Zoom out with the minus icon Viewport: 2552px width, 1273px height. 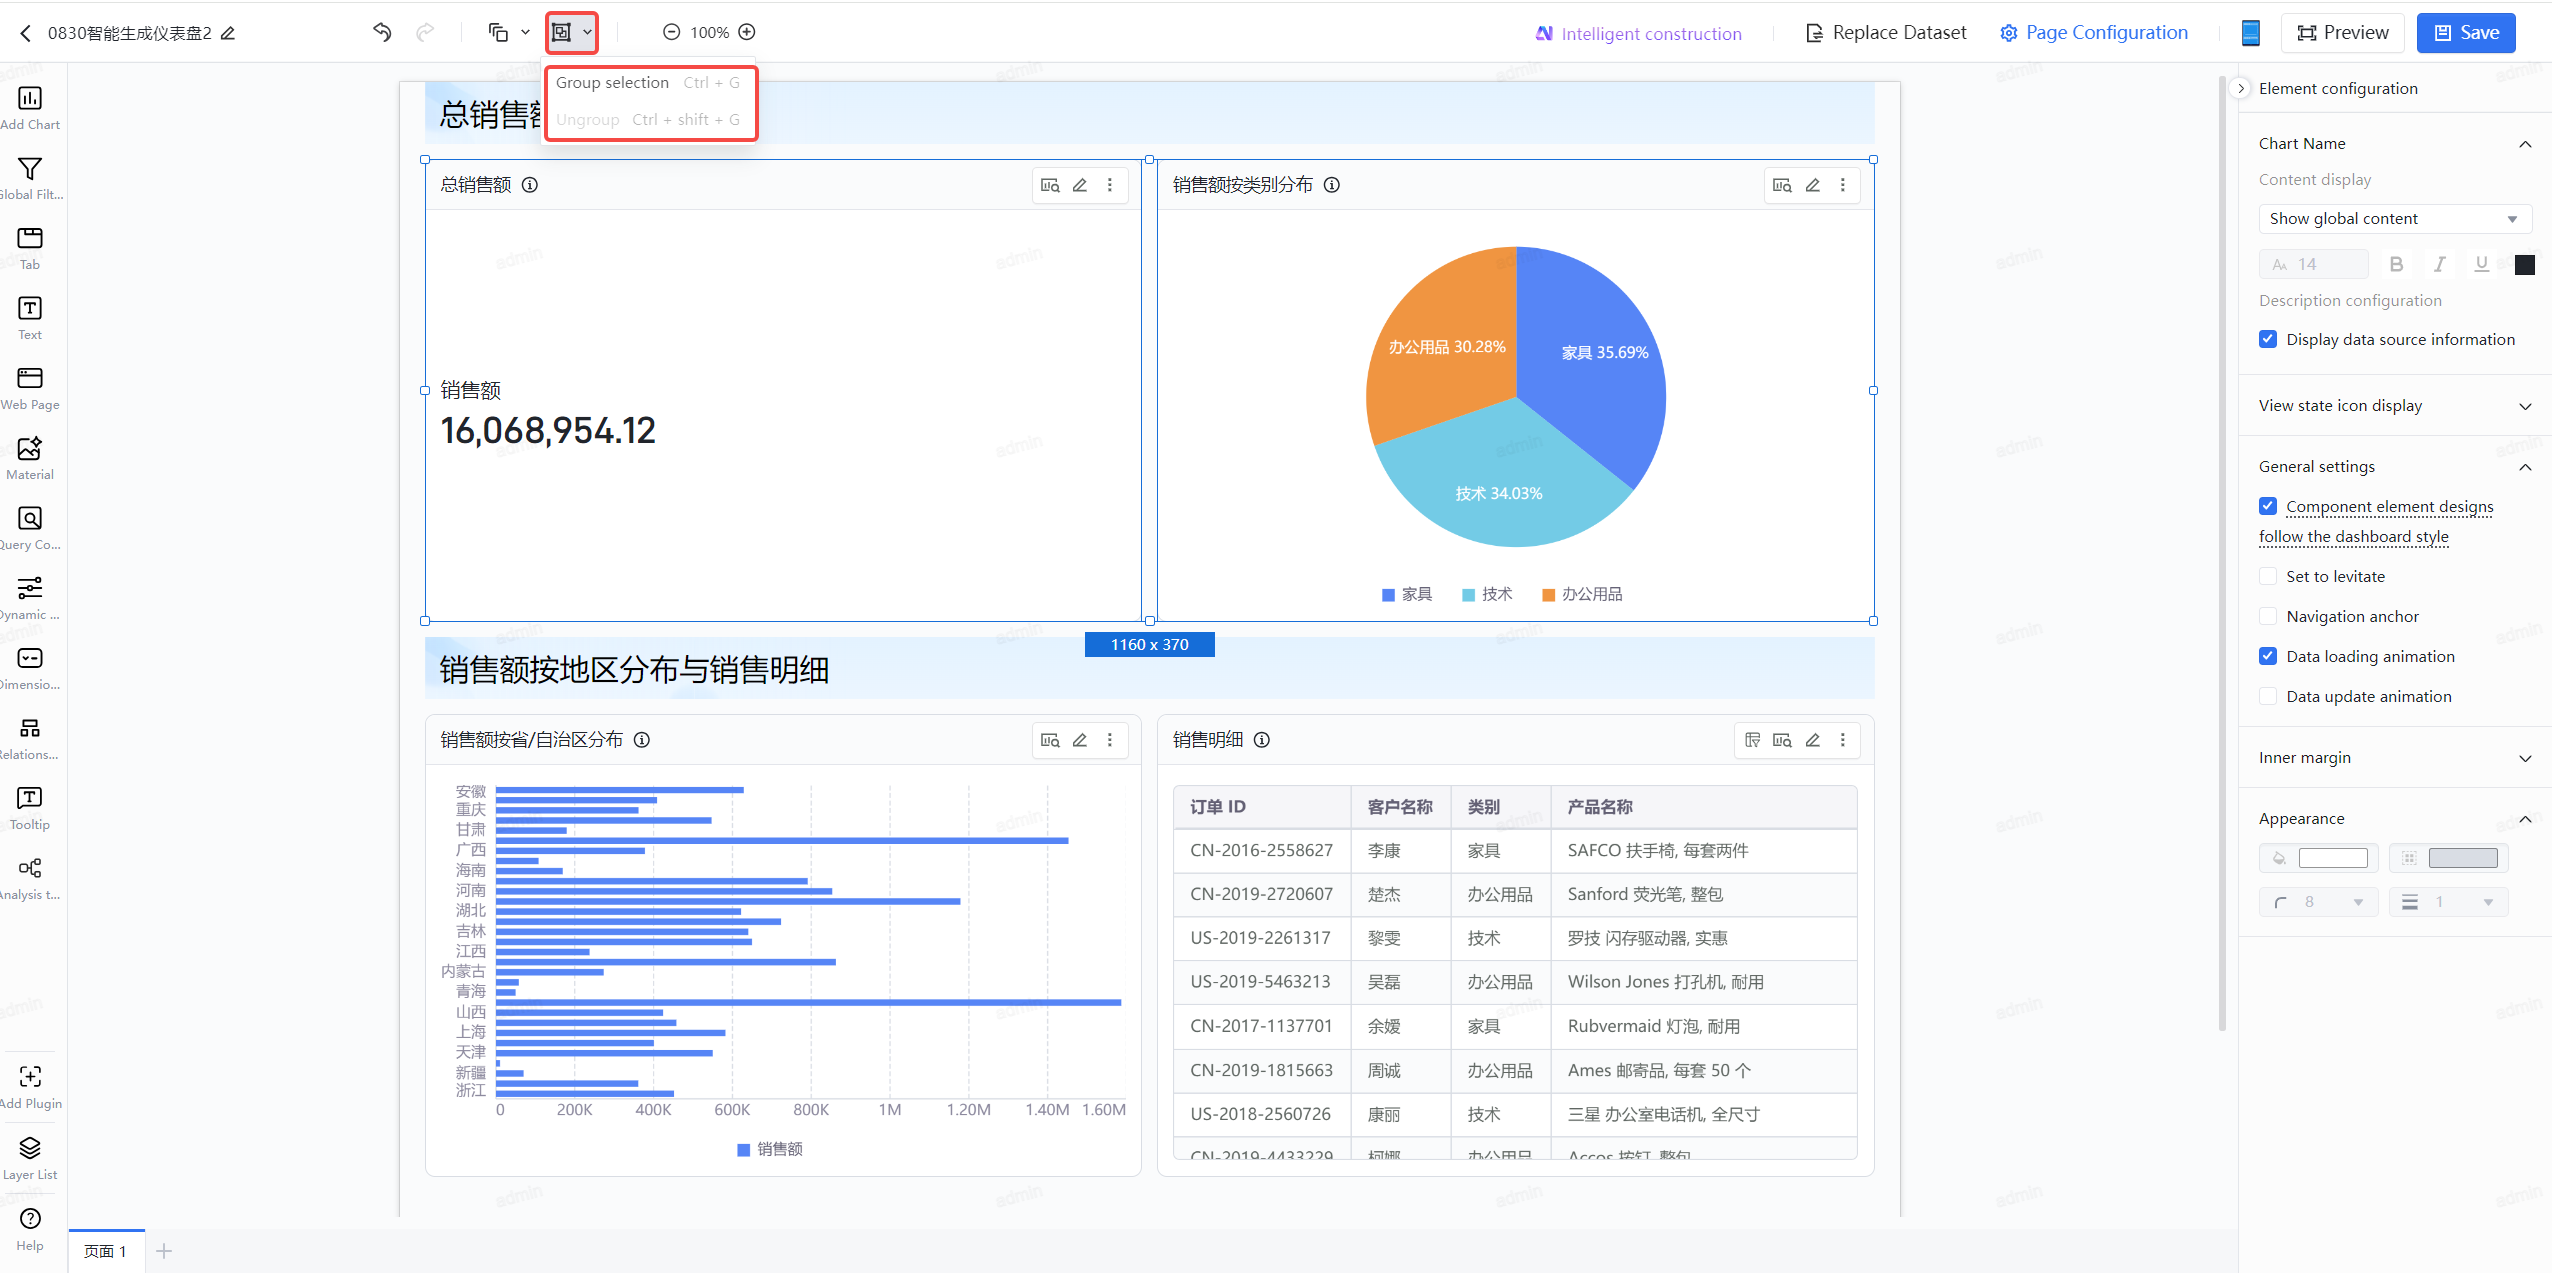click(x=672, y=32)
